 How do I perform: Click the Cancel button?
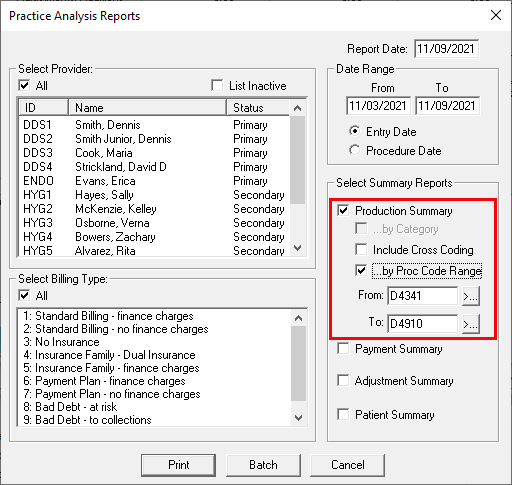(348, 465)
